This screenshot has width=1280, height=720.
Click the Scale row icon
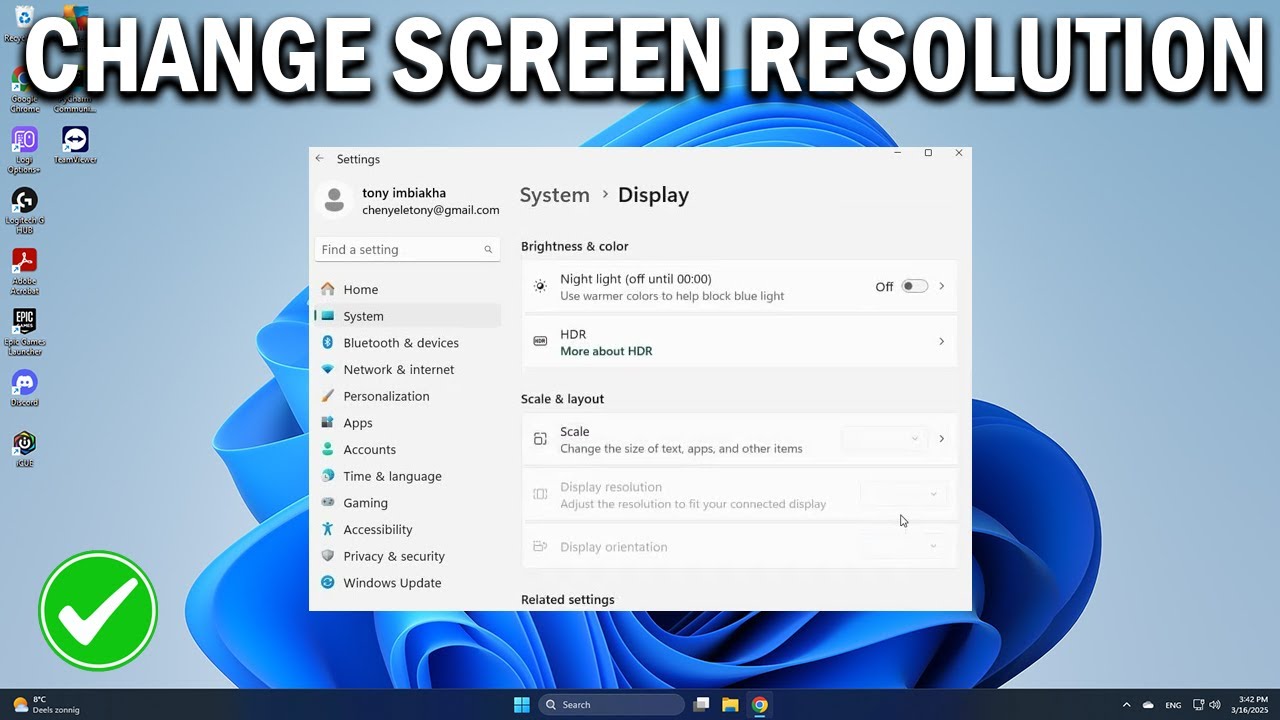[x=540, y=439]
